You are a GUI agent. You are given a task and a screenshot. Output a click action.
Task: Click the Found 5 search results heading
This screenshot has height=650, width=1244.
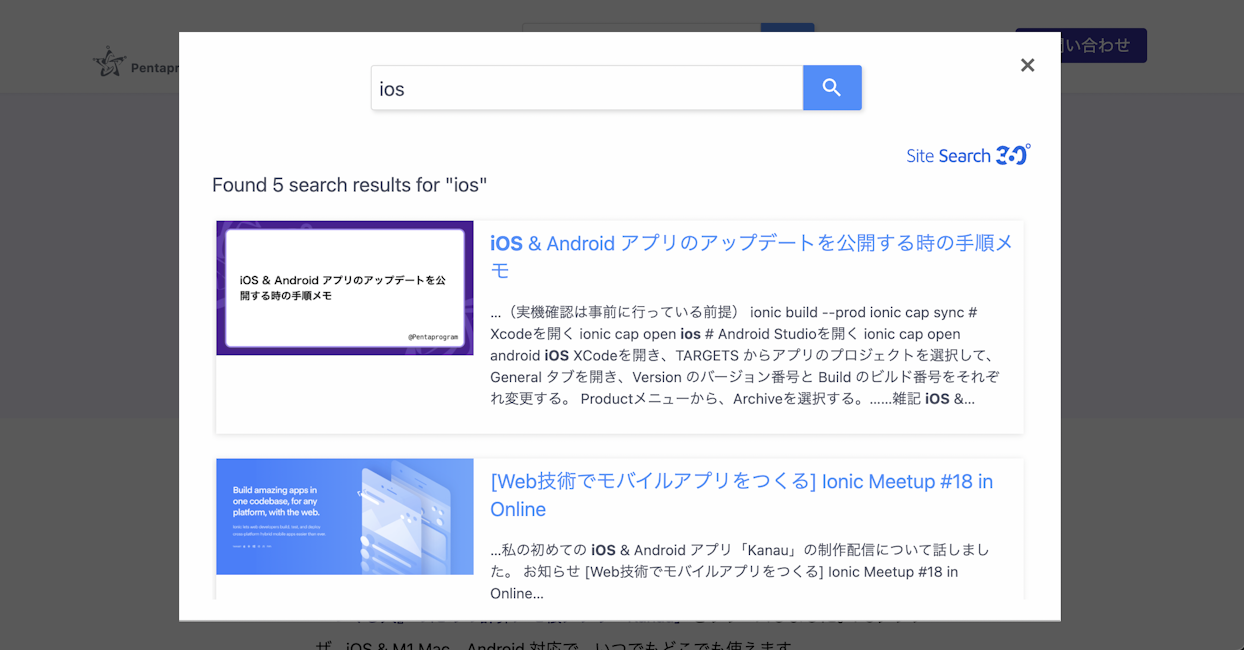(348, 184)
